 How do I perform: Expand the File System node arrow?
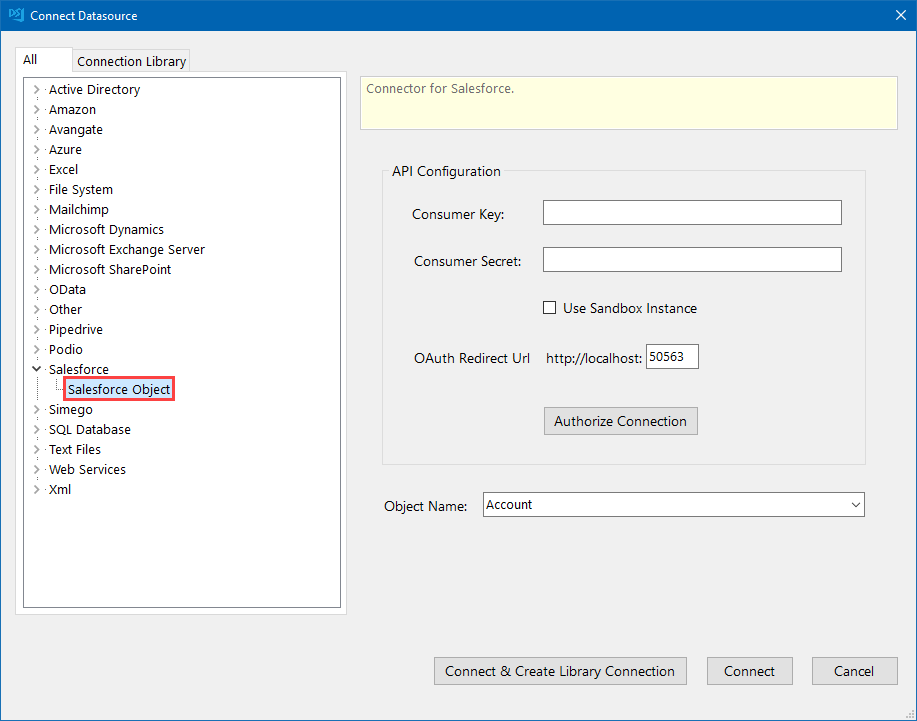[x=36, y=189]
